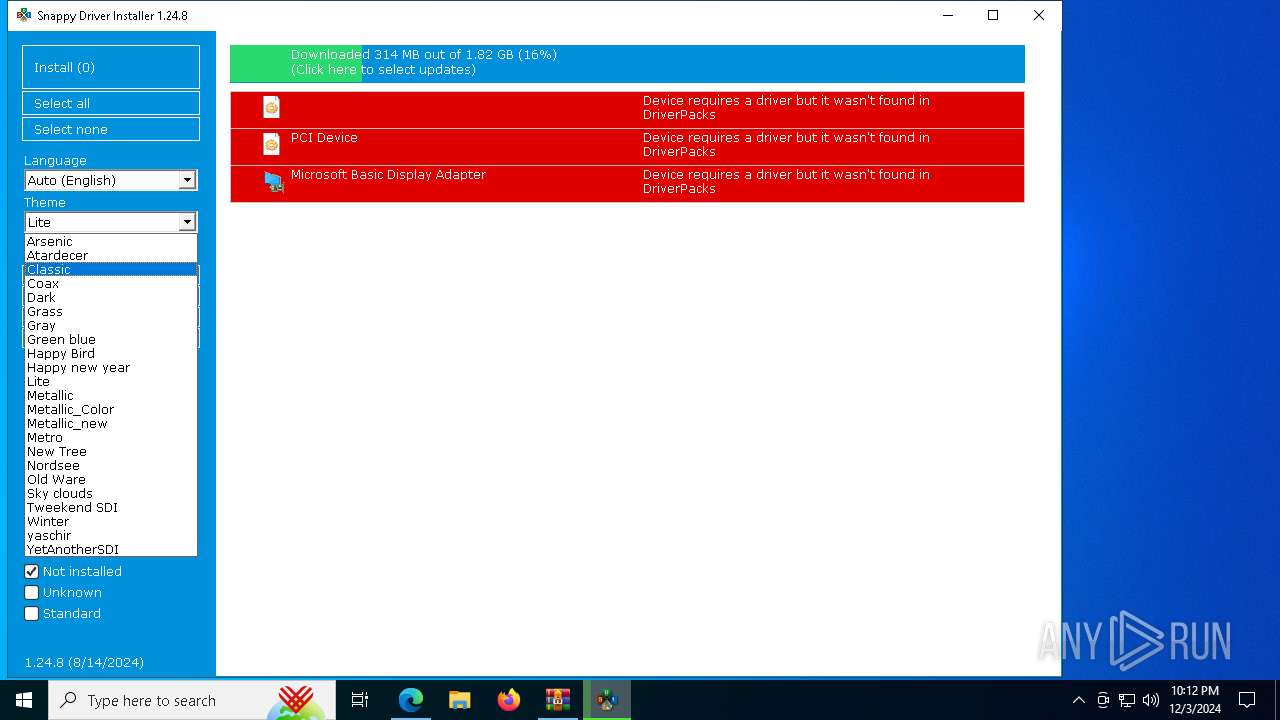The image size is (1280, 720).
Task: Launch Firefox from the taskbar
Action: (509, 700)
